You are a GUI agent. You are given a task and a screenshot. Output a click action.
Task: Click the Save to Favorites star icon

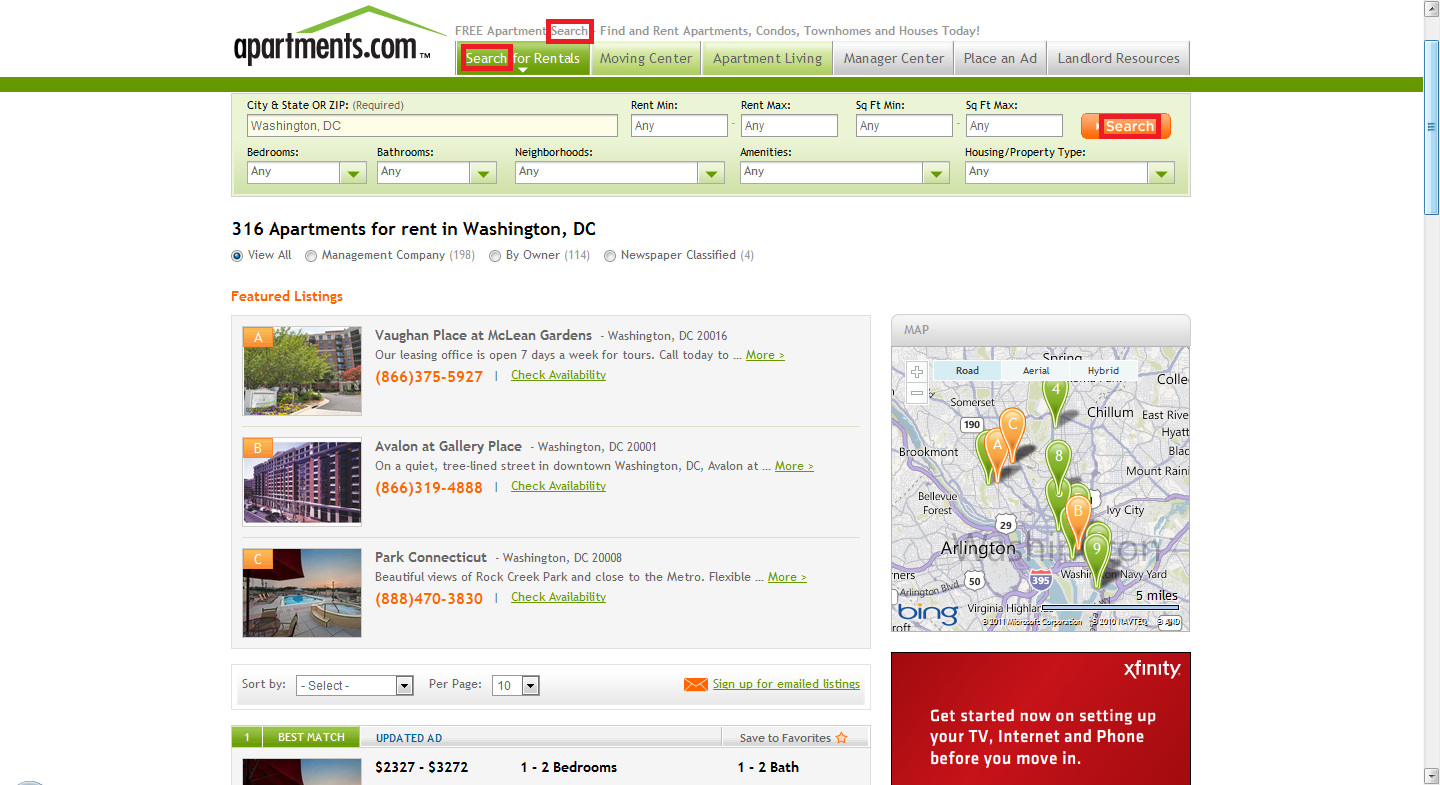click(841, 738)
